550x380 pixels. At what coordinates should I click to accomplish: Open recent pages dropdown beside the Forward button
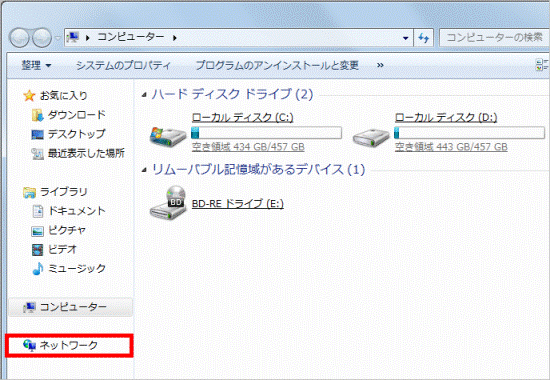point(58,38)
